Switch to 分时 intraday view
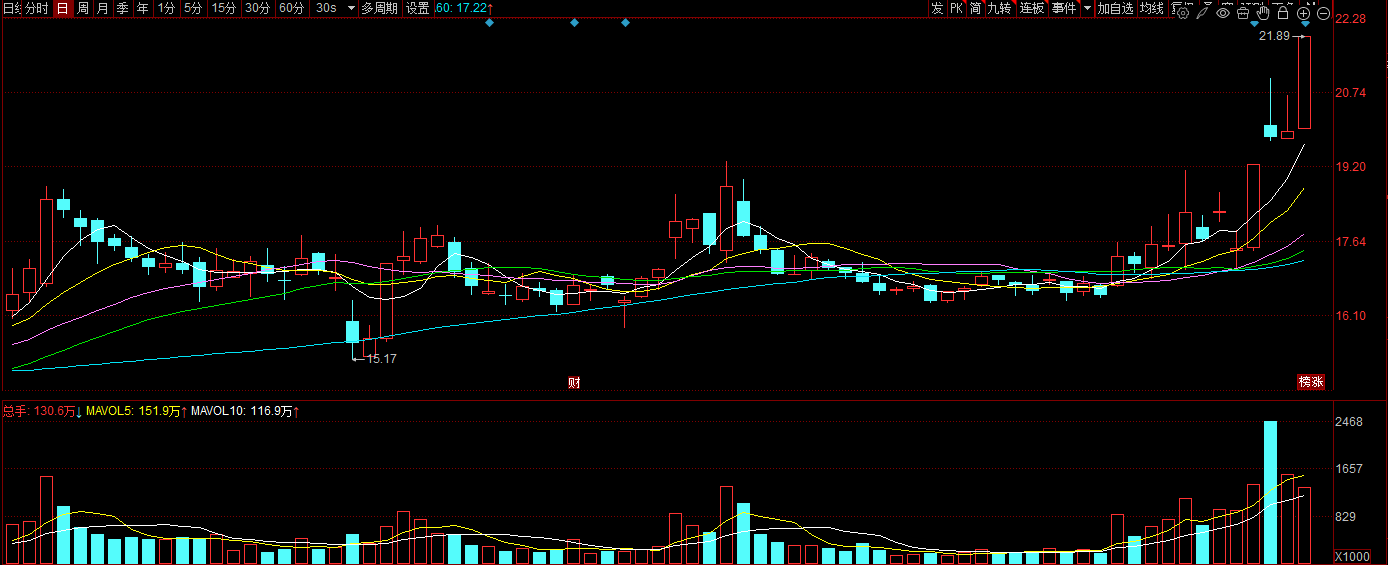The height and width of the screenshot is (565, 1388). click(36, 8)
